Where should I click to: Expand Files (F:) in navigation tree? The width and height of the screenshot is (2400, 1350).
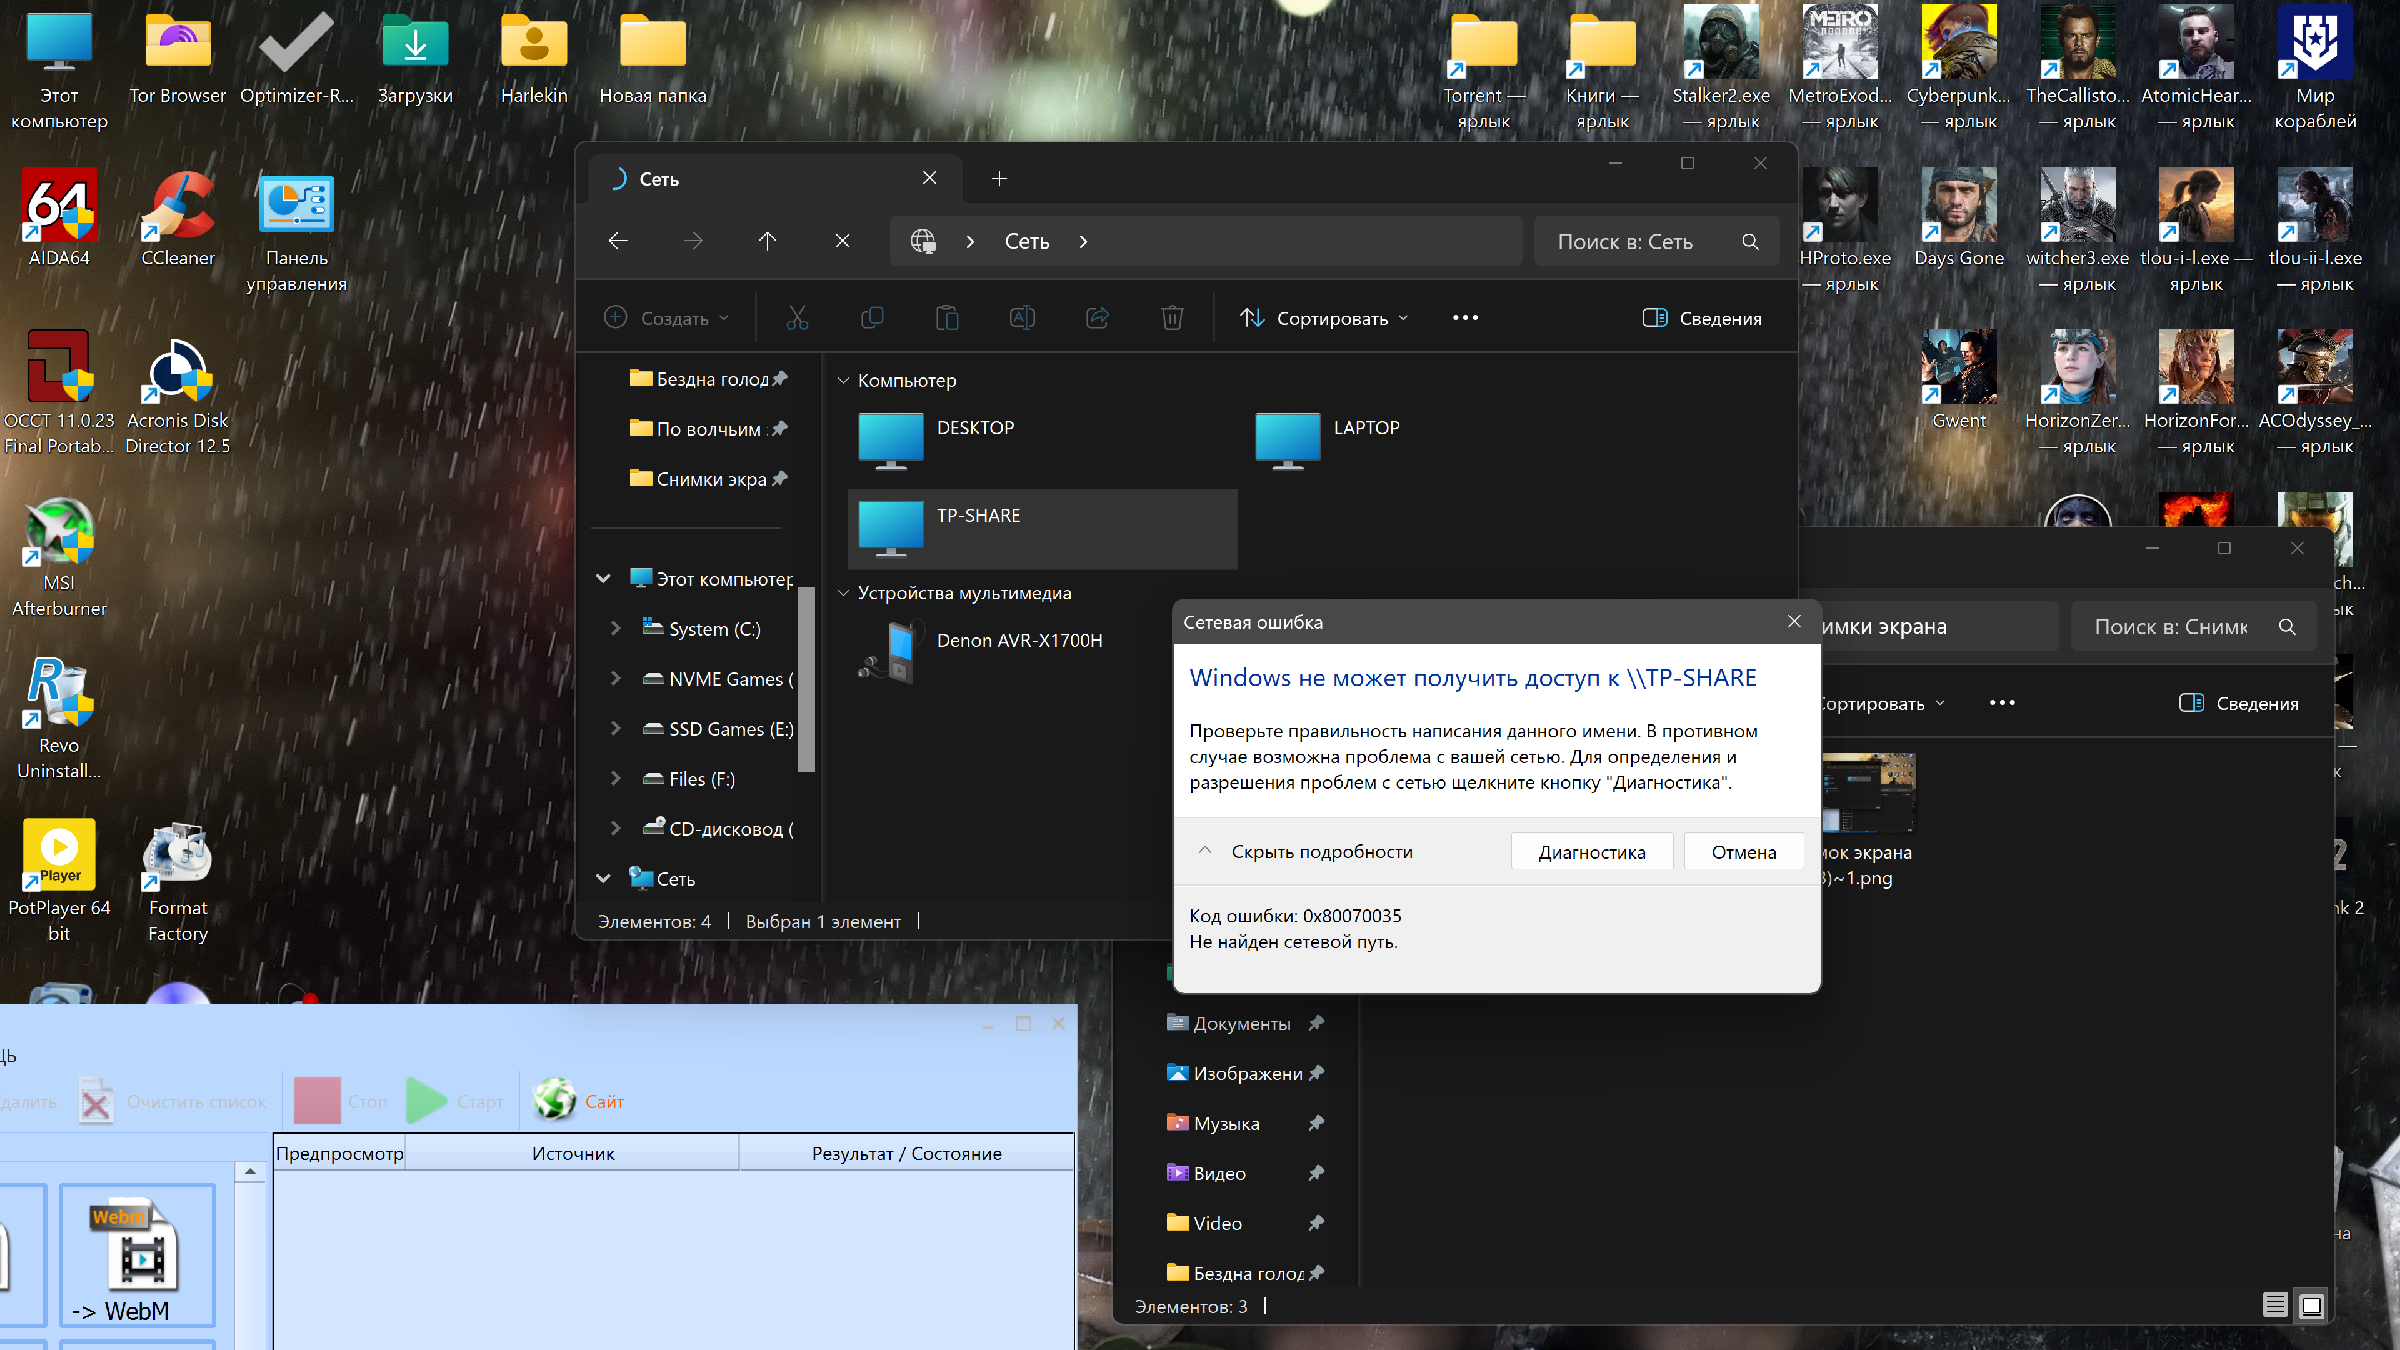tap(616, 779)
